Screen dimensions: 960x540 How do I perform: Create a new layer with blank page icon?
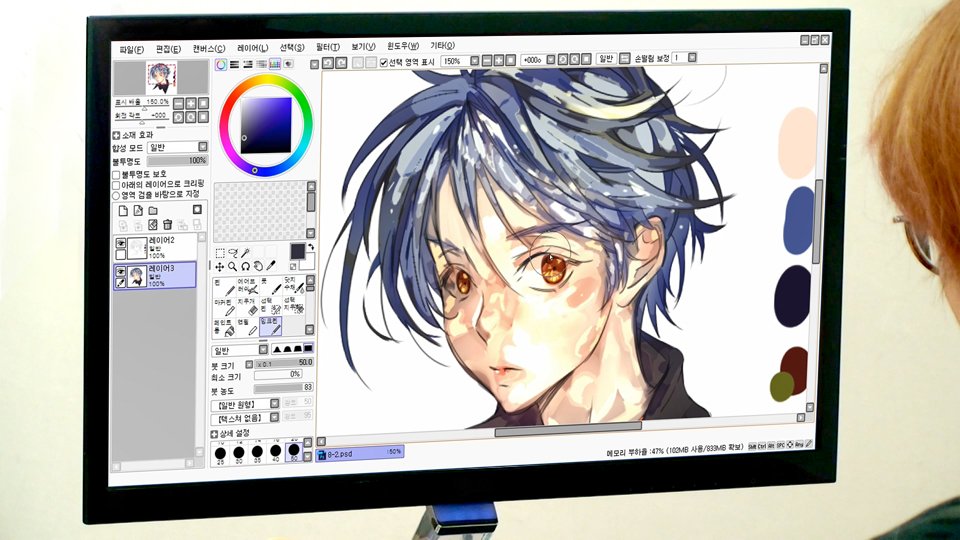pyautogui.click(x=122, y=211)
